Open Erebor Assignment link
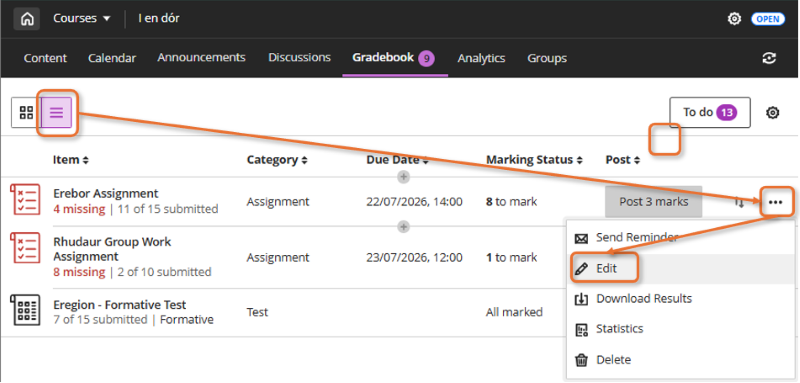The image size is (800, 383). [x=106, y=193]
